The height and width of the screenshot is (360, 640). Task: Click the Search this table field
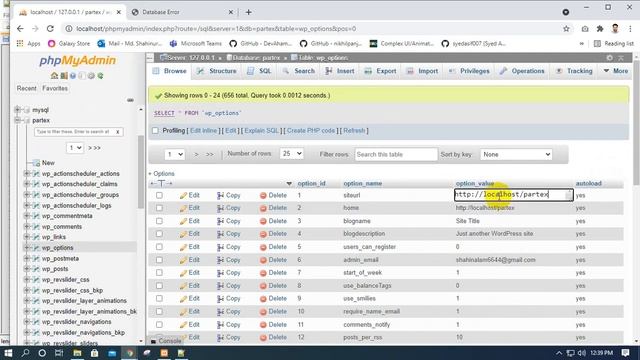396,154
